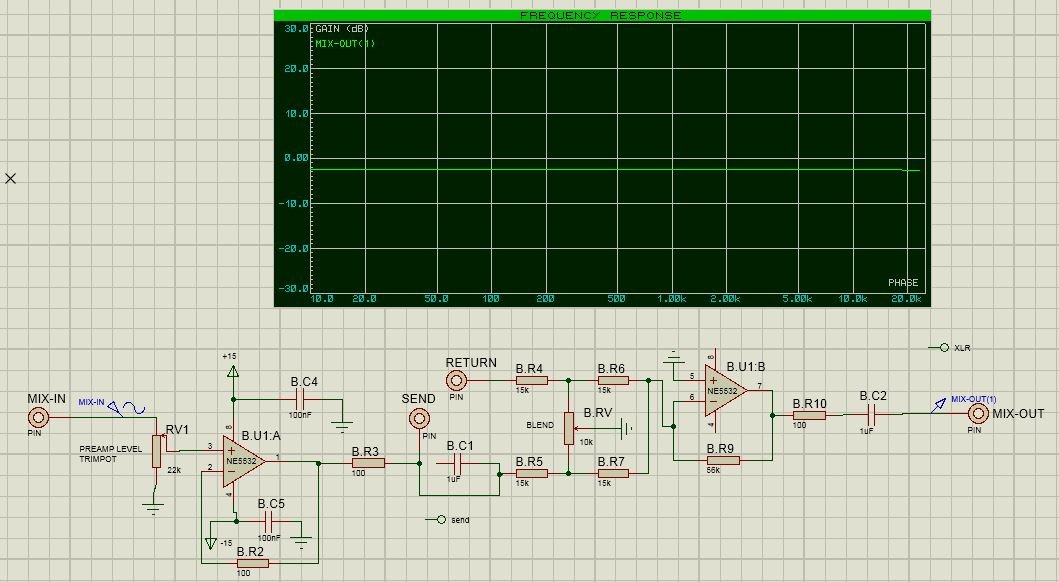Click the MIX-OUT pin terminal symbol
Screen dimensions: 1059x582
tap(978, 414)
